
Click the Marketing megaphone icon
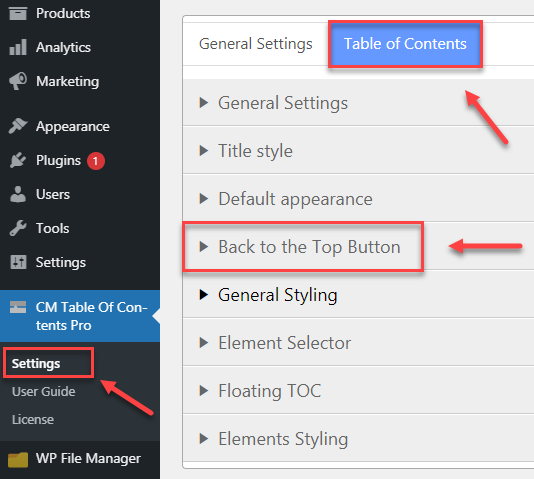pos(18,81)
